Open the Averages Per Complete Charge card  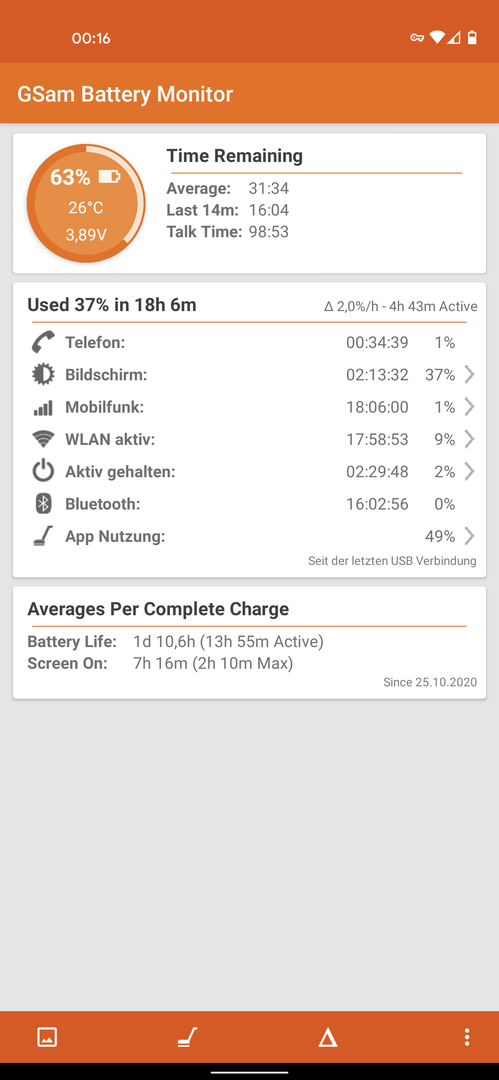pos(250,643)
